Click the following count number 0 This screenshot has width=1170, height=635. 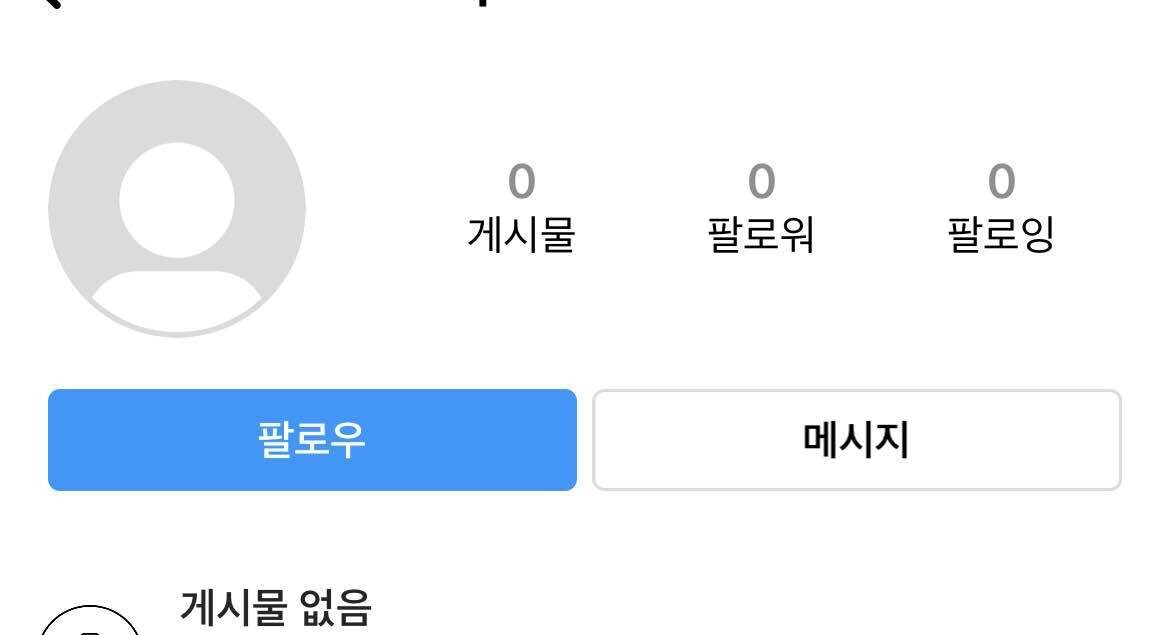coord(1003,180)
